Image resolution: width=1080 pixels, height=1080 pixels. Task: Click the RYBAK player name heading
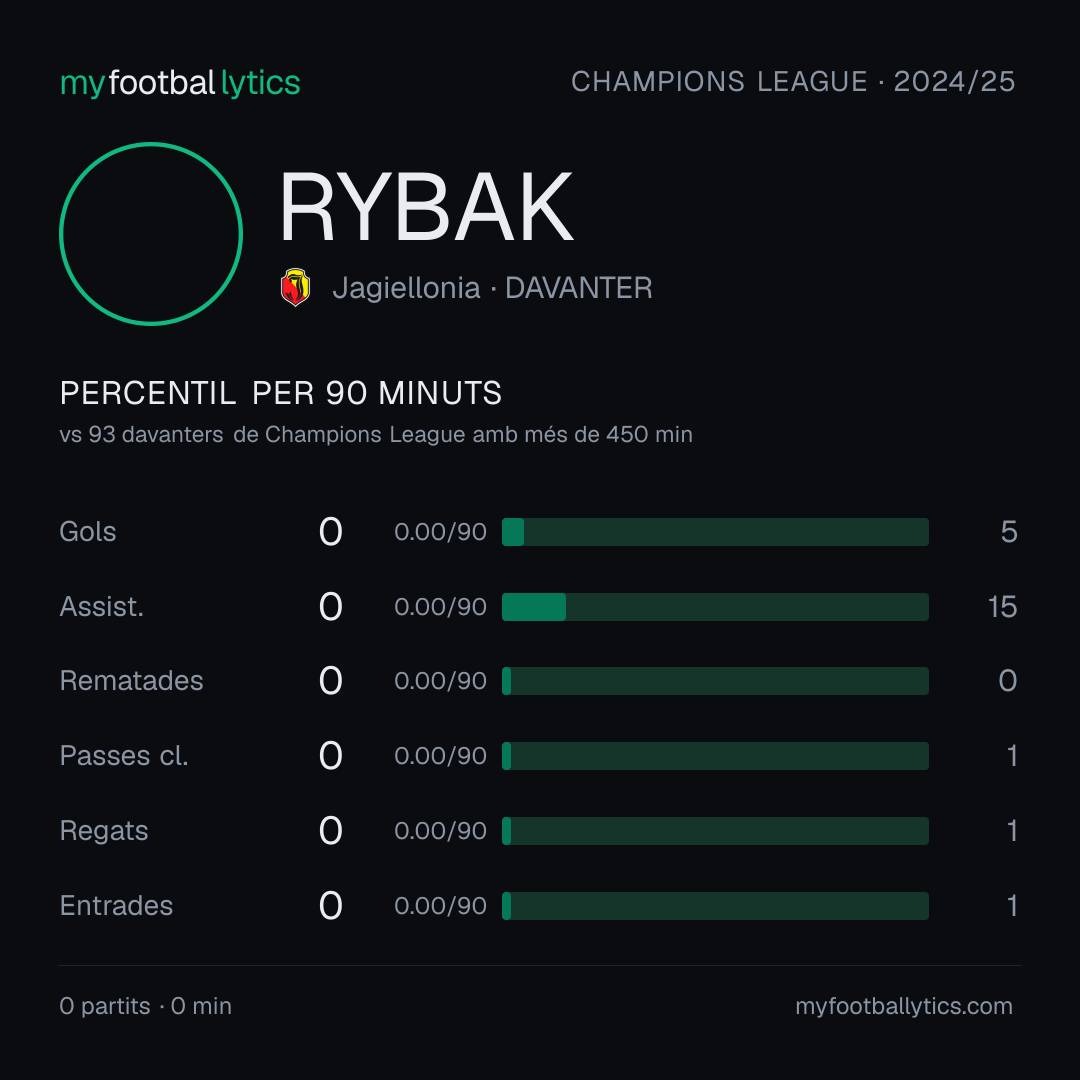pyautogui.click(x=426, y=208)
